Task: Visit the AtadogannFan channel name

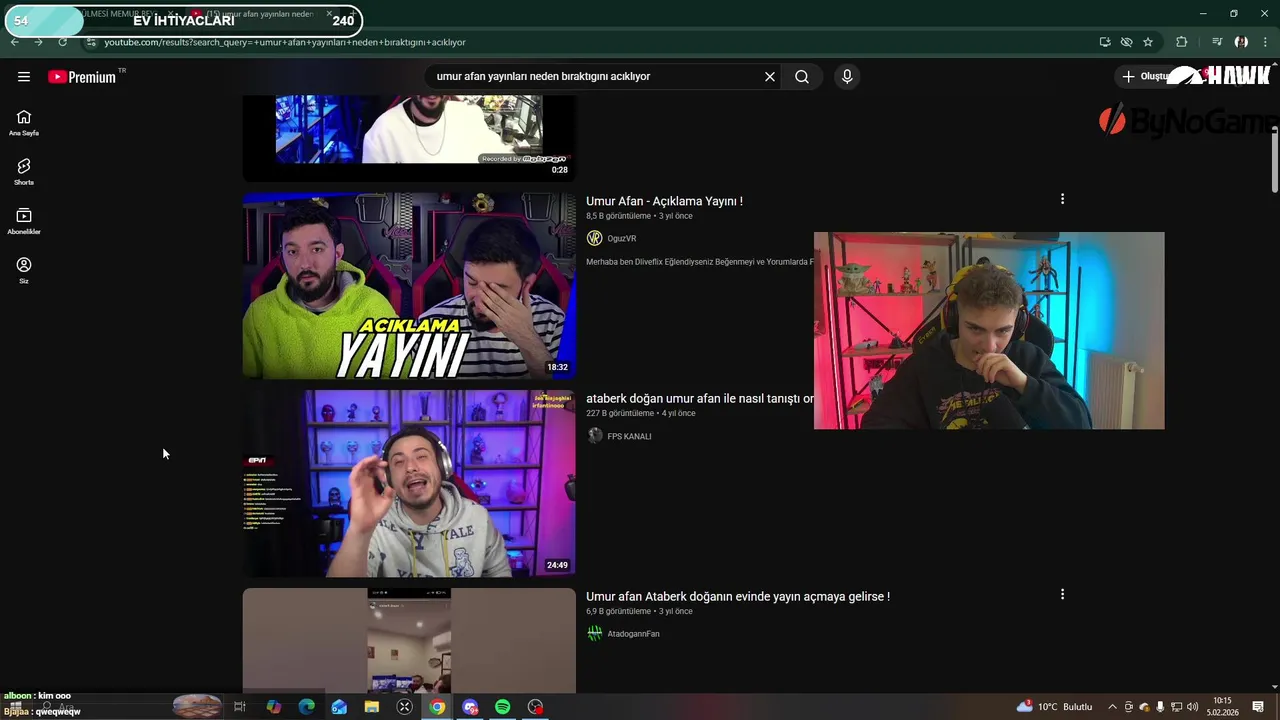Action: point(633,634)
